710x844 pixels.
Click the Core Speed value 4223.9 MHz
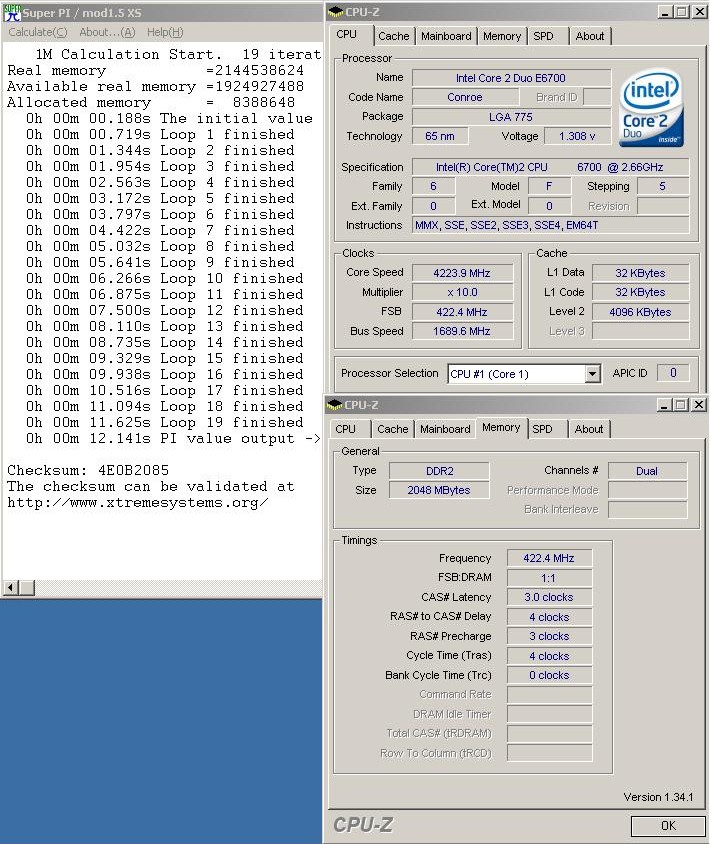click(462, 273)
